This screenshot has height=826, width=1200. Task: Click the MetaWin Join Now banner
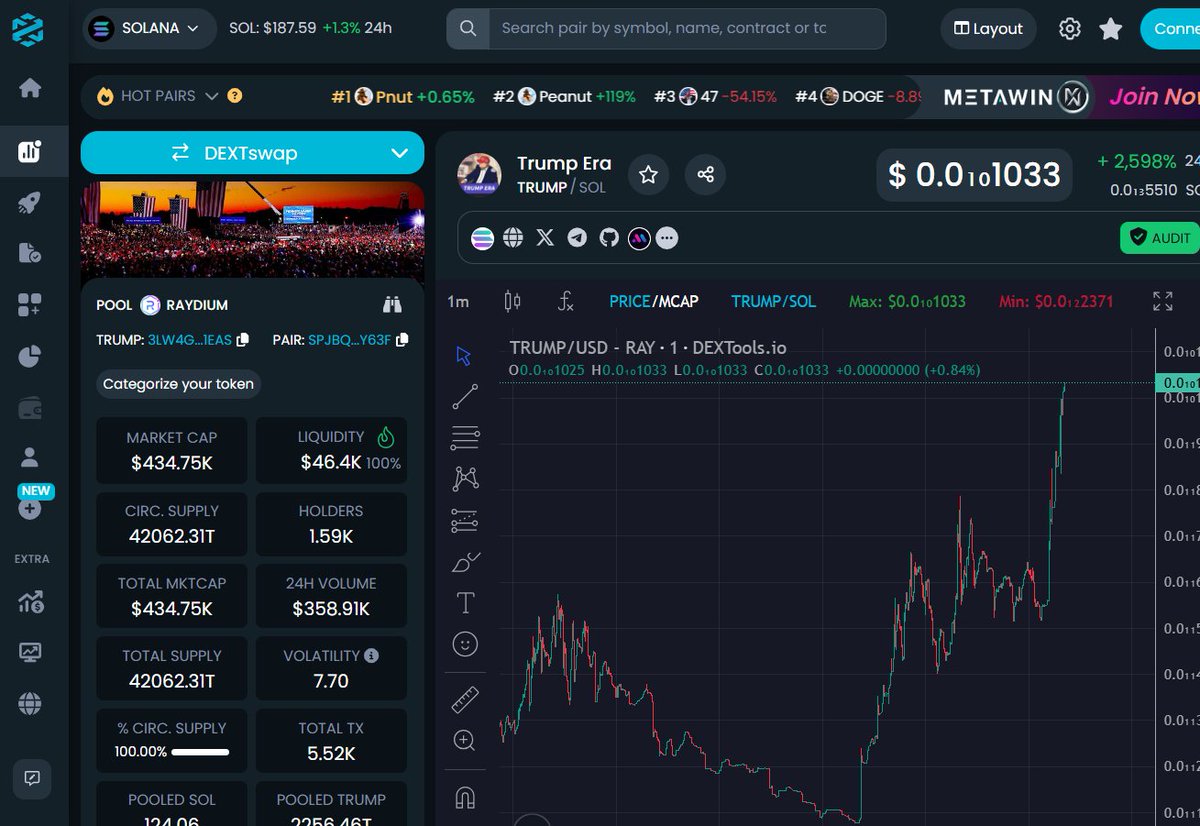[1060, 97]
